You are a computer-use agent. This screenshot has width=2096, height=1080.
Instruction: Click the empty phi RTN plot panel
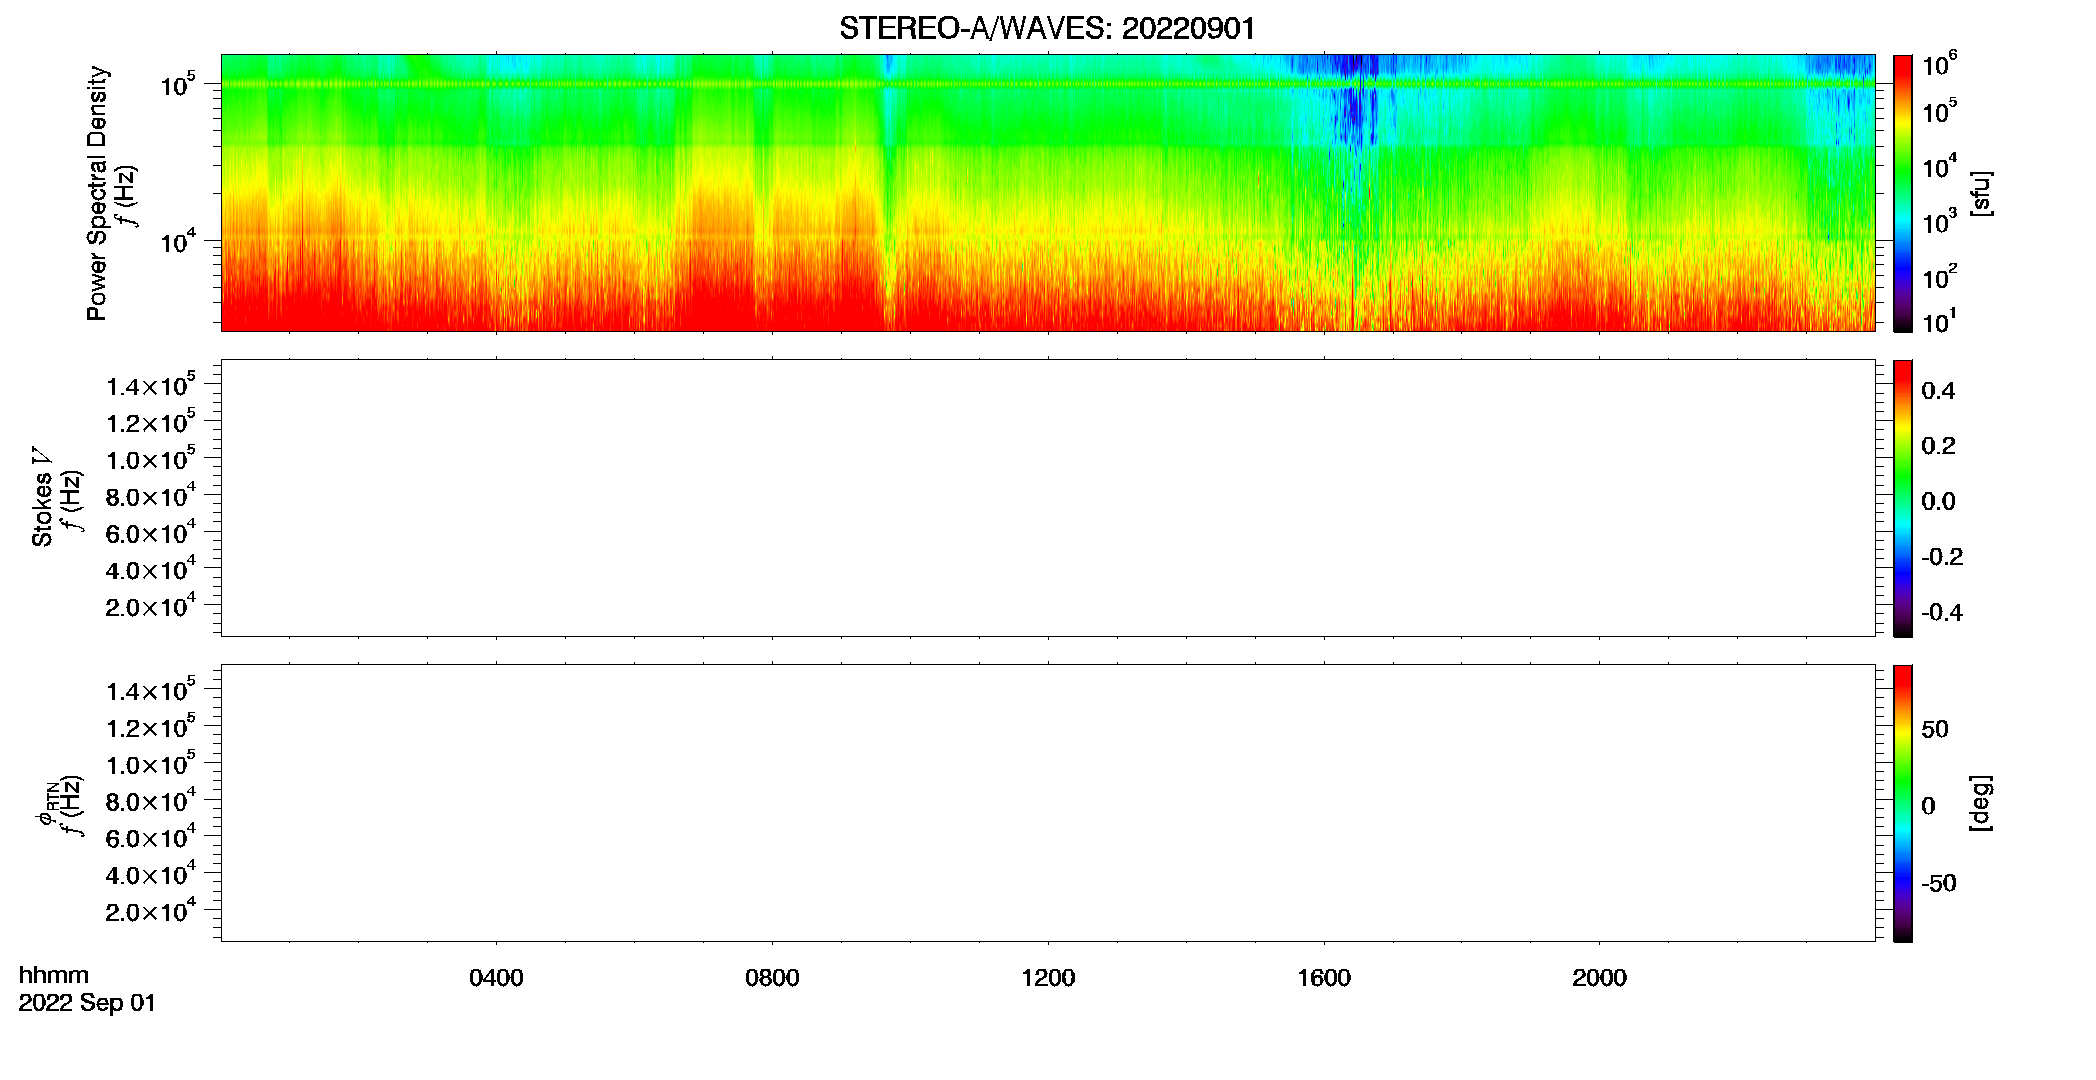tap(1048, 803)
